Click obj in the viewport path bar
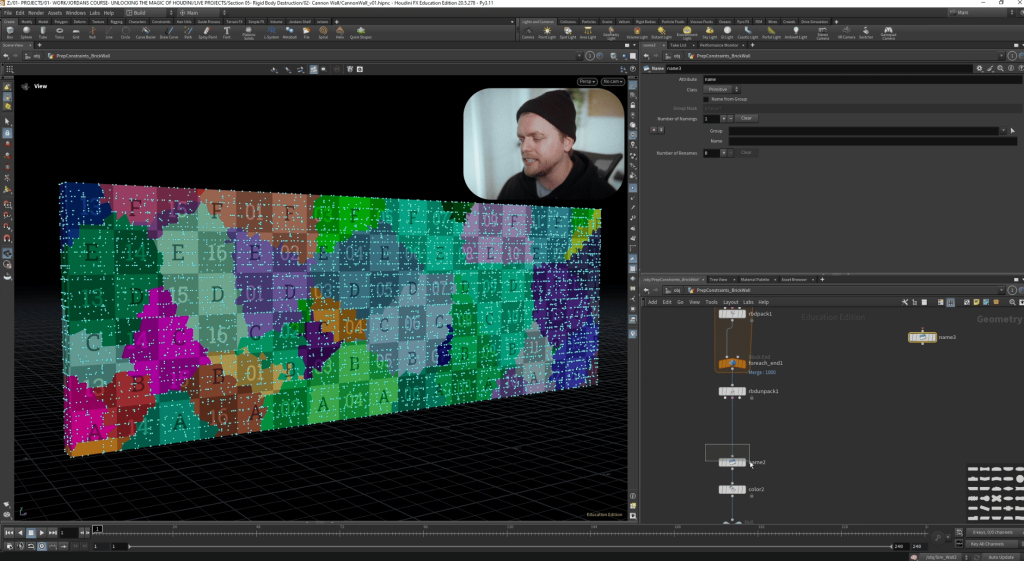The width and height of the screenshot is (1024, 561). tap(37, 56)
